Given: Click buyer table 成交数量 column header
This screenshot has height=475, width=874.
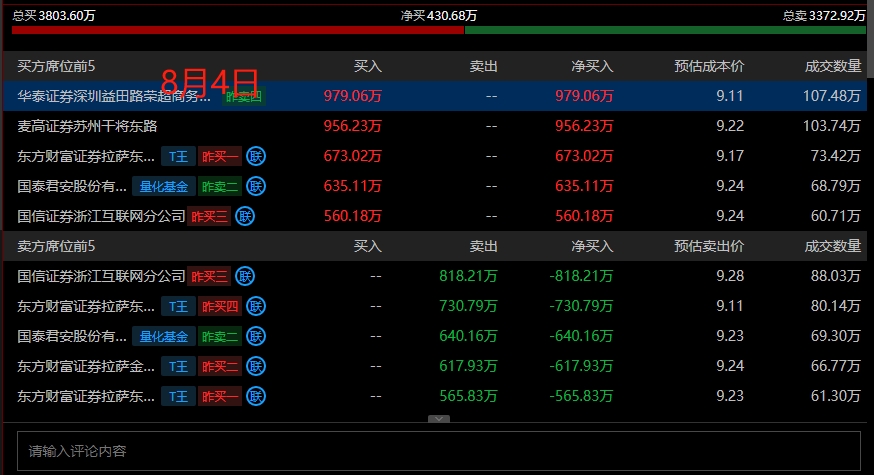Looking at the screenshot, I should (x=833, y=66).
